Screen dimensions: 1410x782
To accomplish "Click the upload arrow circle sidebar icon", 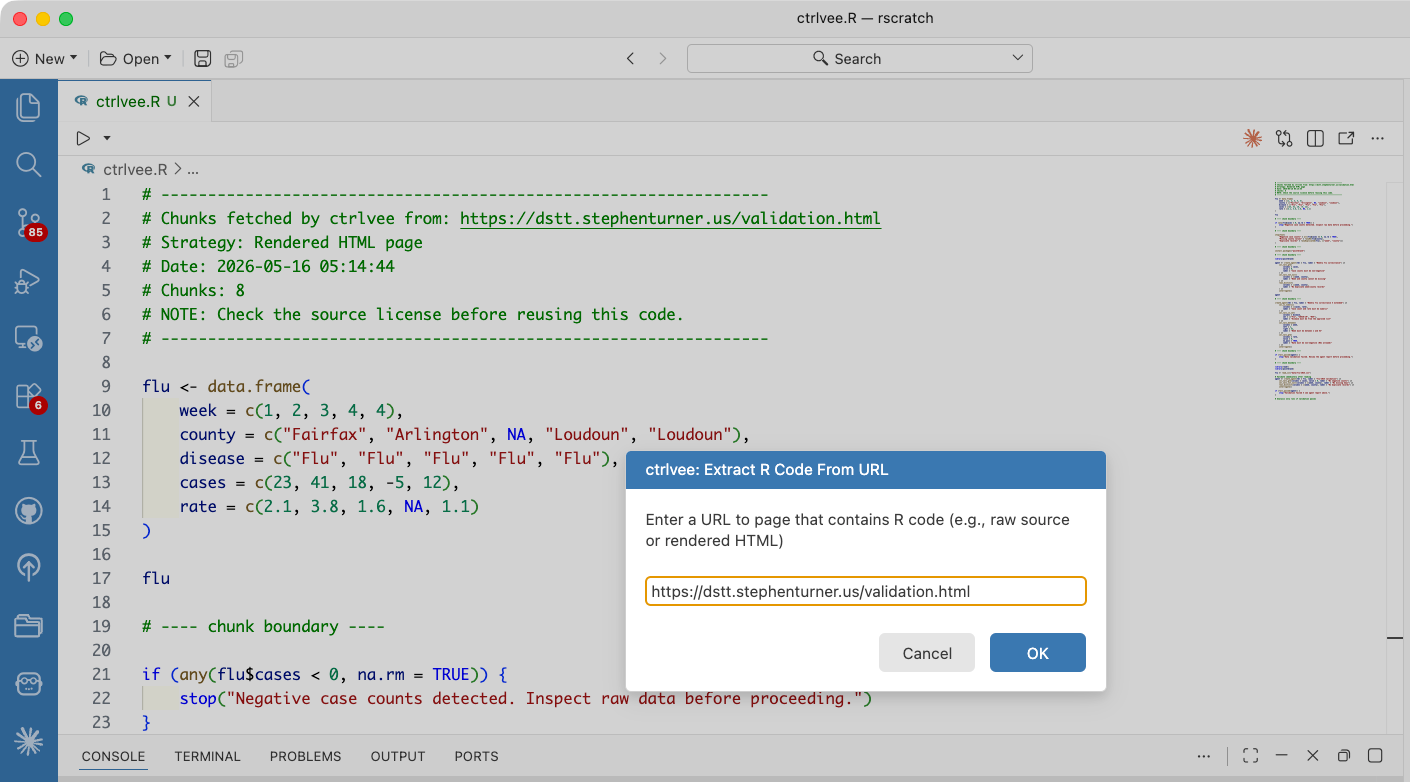I will pos(28,568).
